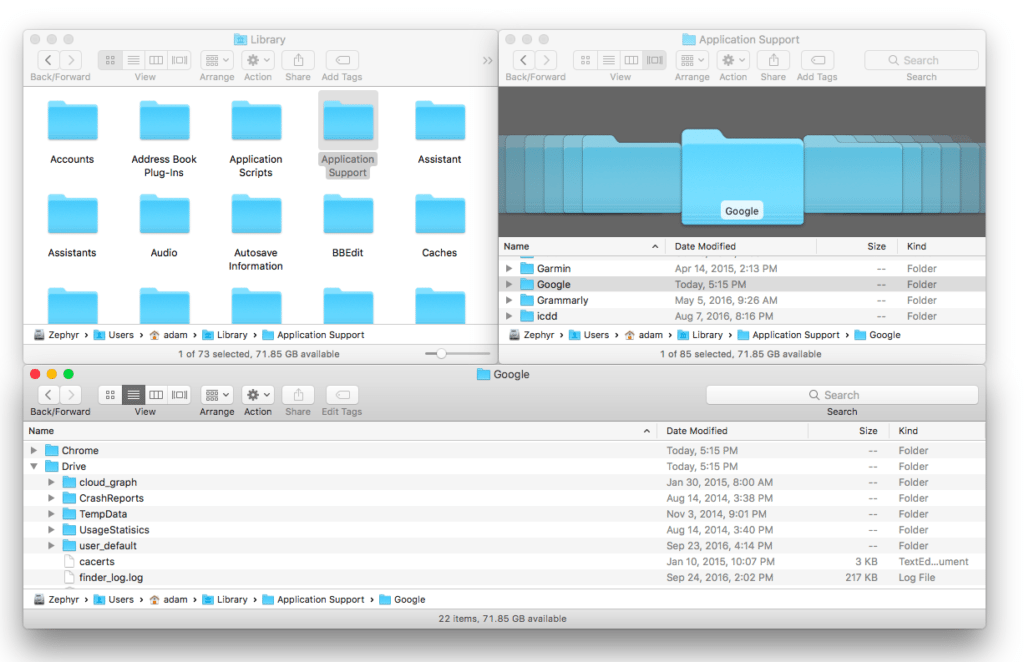Switch the Library window to Cover Flow view
Image resolution: width=1024 pixels, height=662 pixels.
pyautogui.click(x=178, y=60)
